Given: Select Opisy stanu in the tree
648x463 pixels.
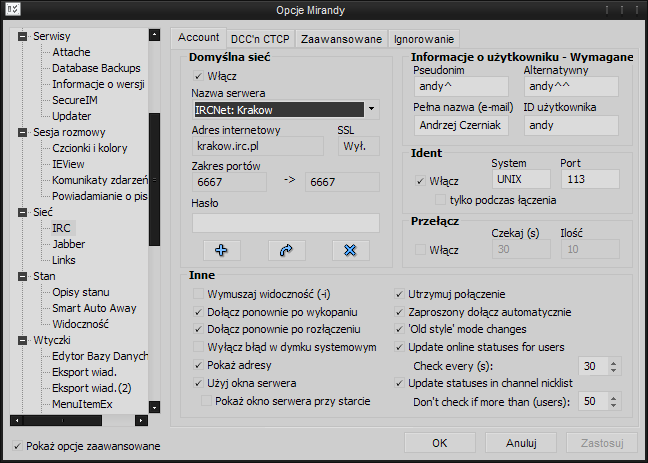Looking at the screenshot, I should coord(81,292).
